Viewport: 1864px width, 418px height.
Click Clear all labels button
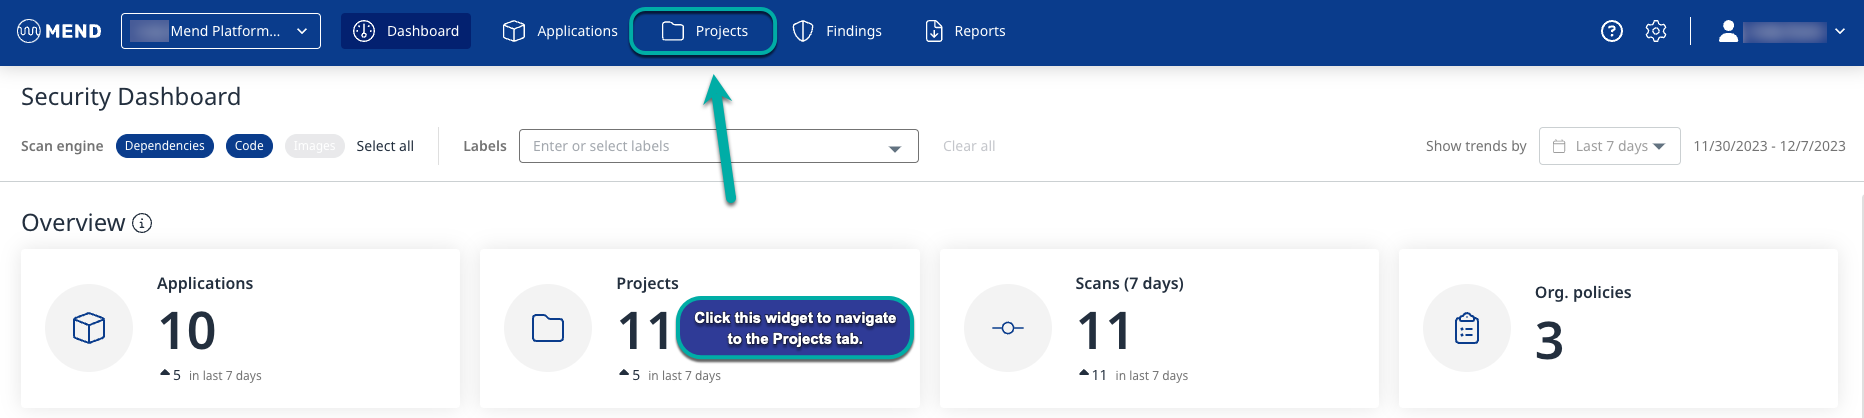969,146
